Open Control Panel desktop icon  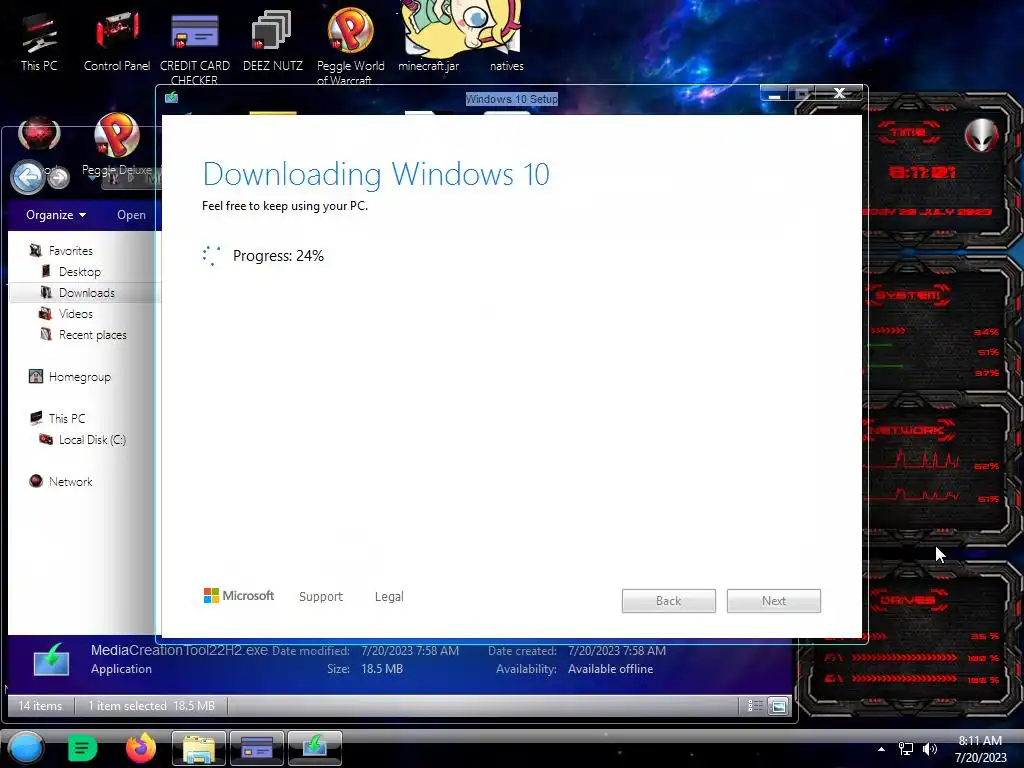(117, 42)
